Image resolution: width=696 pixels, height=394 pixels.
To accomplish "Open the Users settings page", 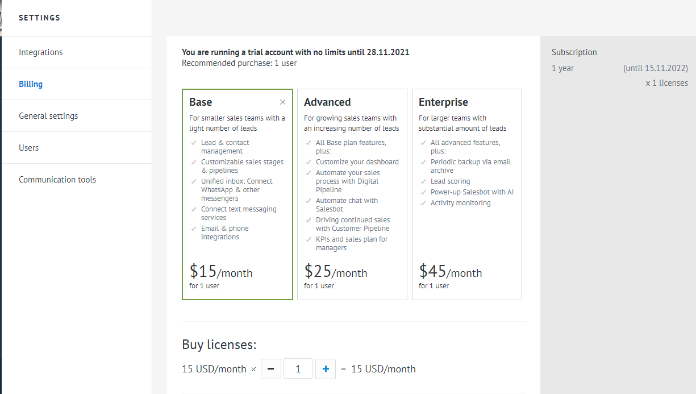I will pos(29,148).
